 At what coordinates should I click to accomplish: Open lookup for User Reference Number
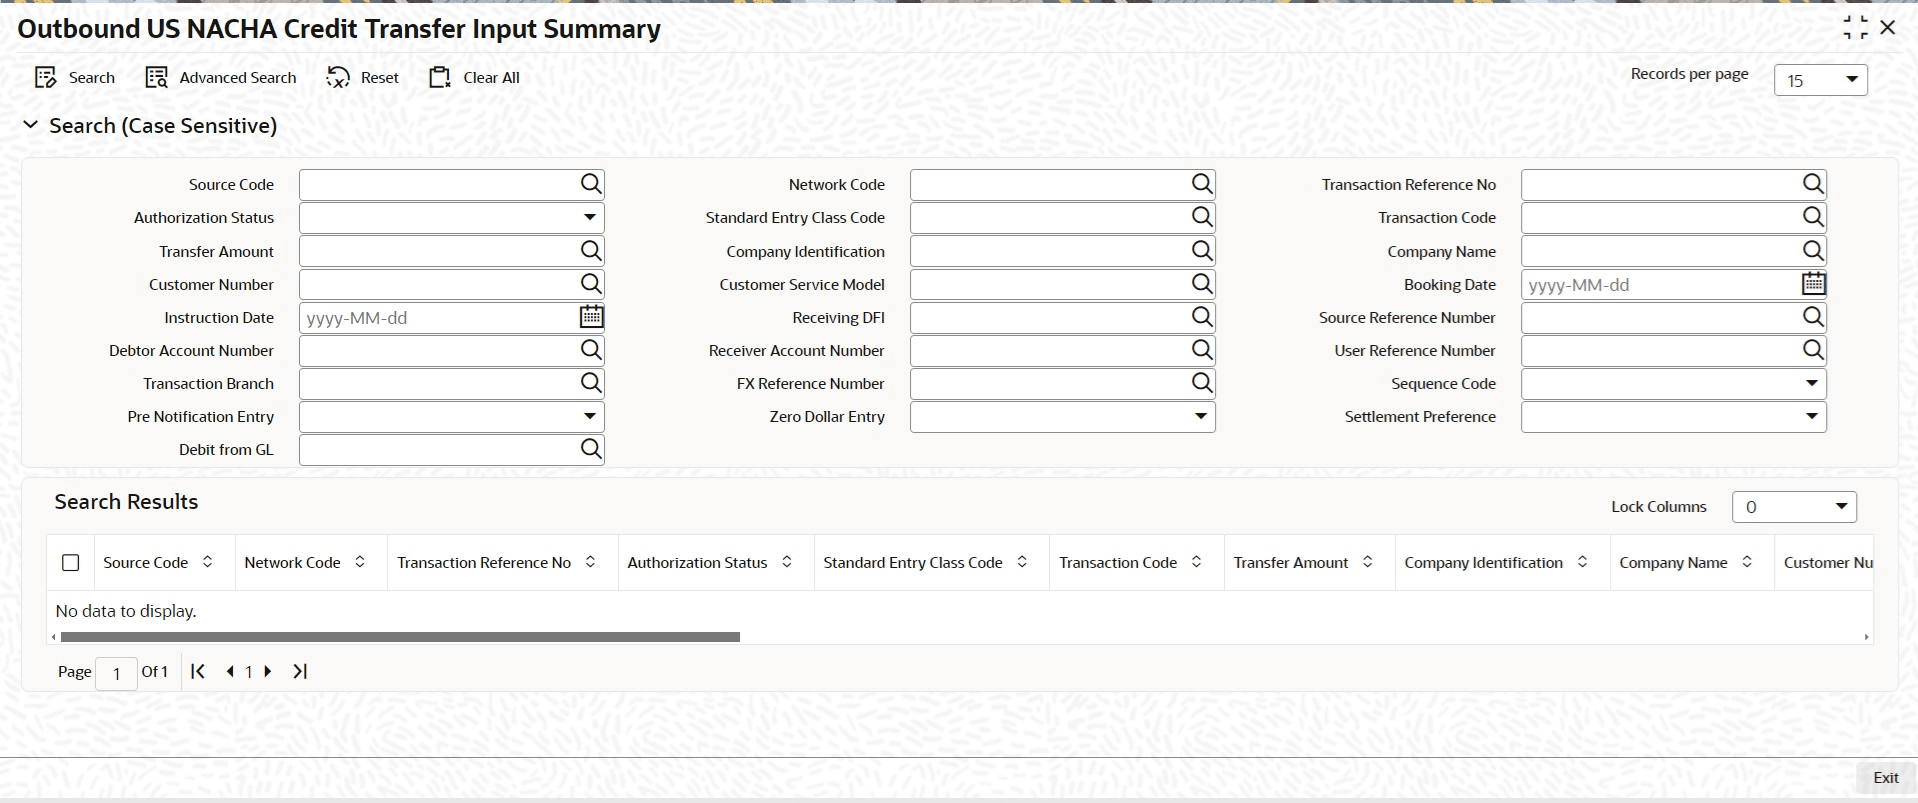1813,350
